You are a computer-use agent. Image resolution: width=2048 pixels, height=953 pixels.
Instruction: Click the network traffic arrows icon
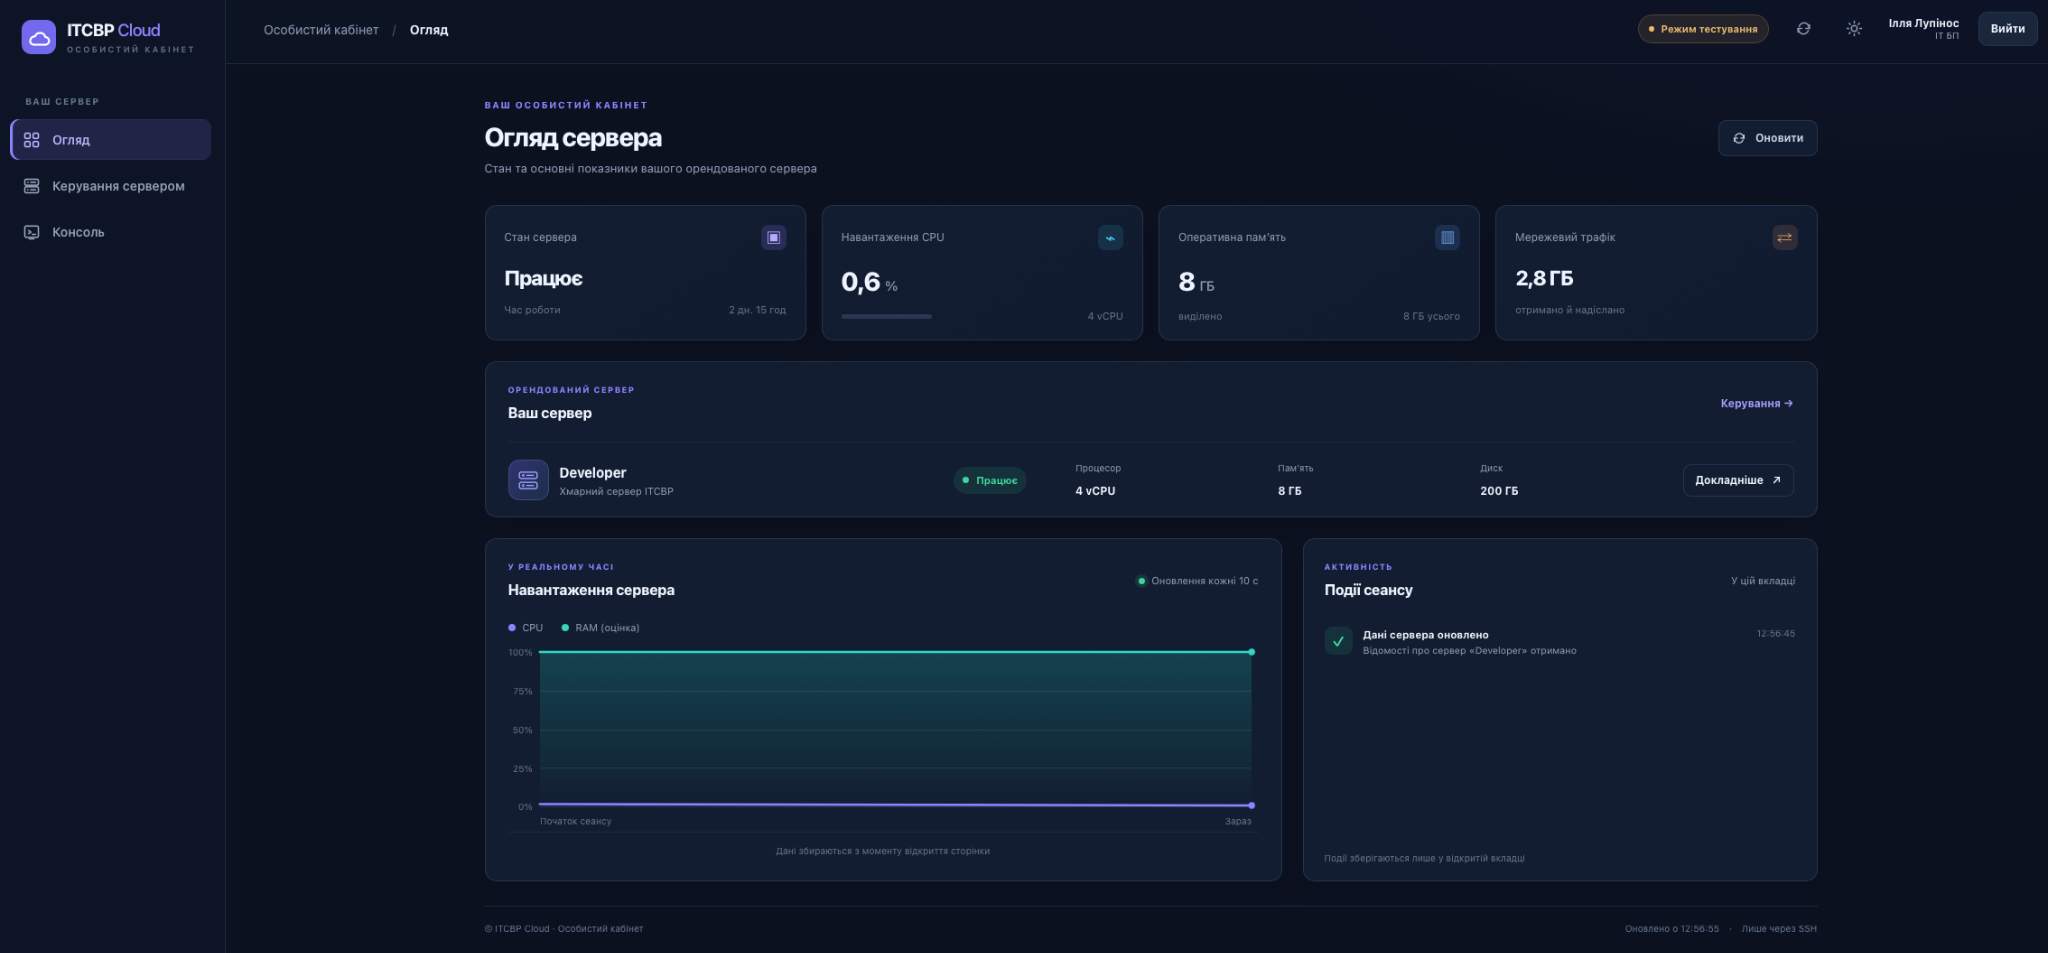1784,237
